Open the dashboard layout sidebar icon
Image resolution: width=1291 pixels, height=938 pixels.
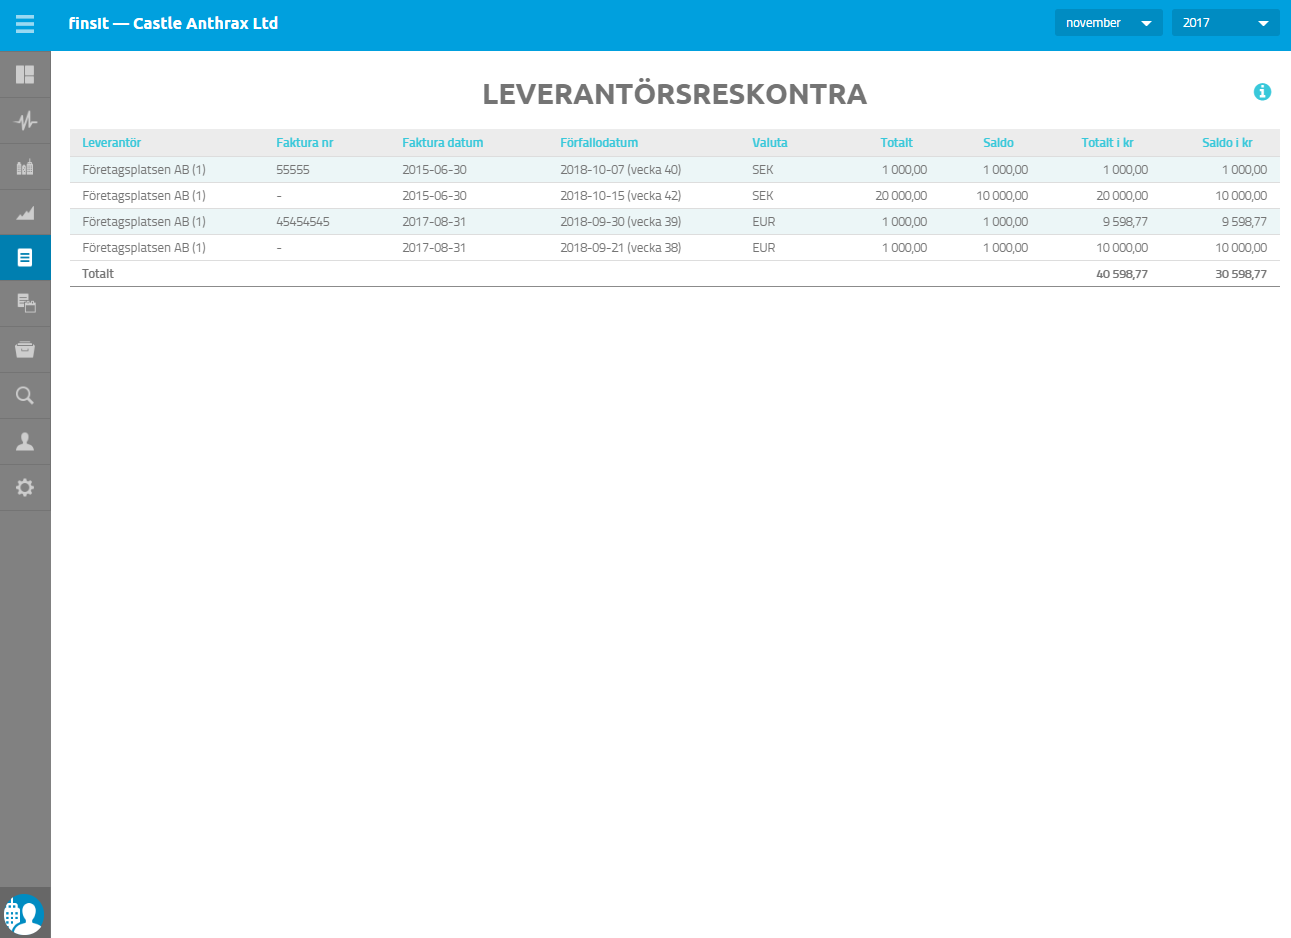tap(25, 74)
